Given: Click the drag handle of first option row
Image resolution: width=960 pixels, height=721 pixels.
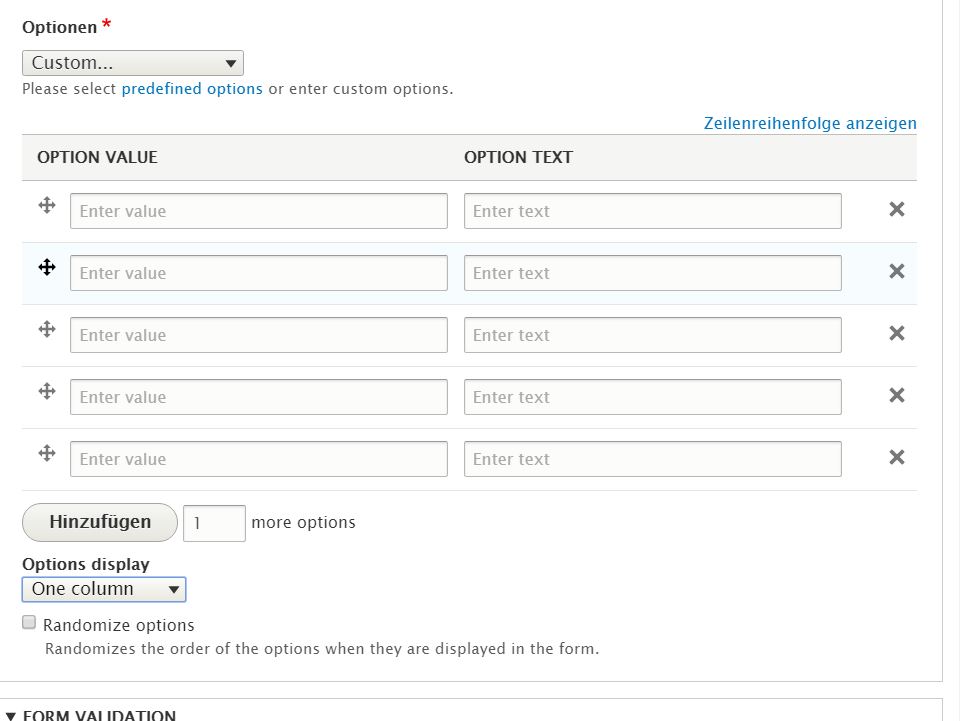Looking at the screenshot, I should click(x=46, y=205).
